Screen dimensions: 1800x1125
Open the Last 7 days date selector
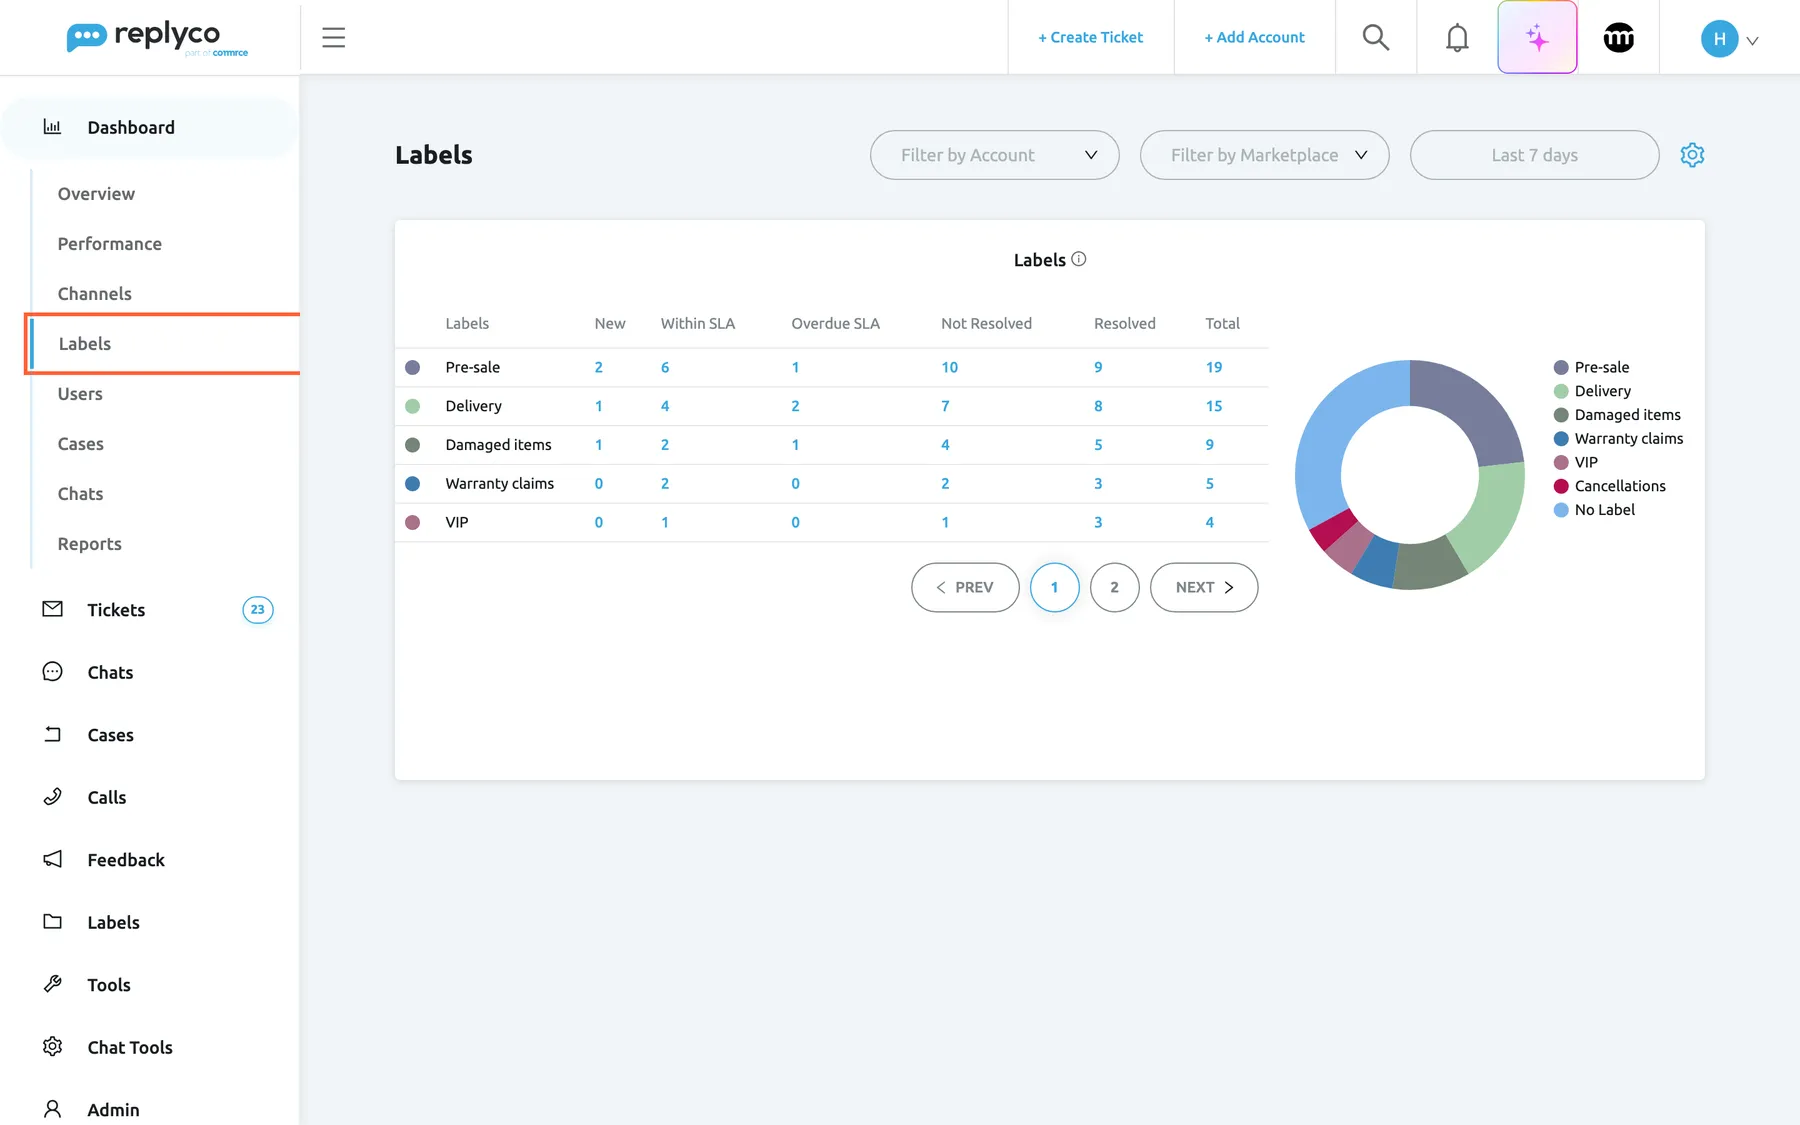pos(1534,155)
